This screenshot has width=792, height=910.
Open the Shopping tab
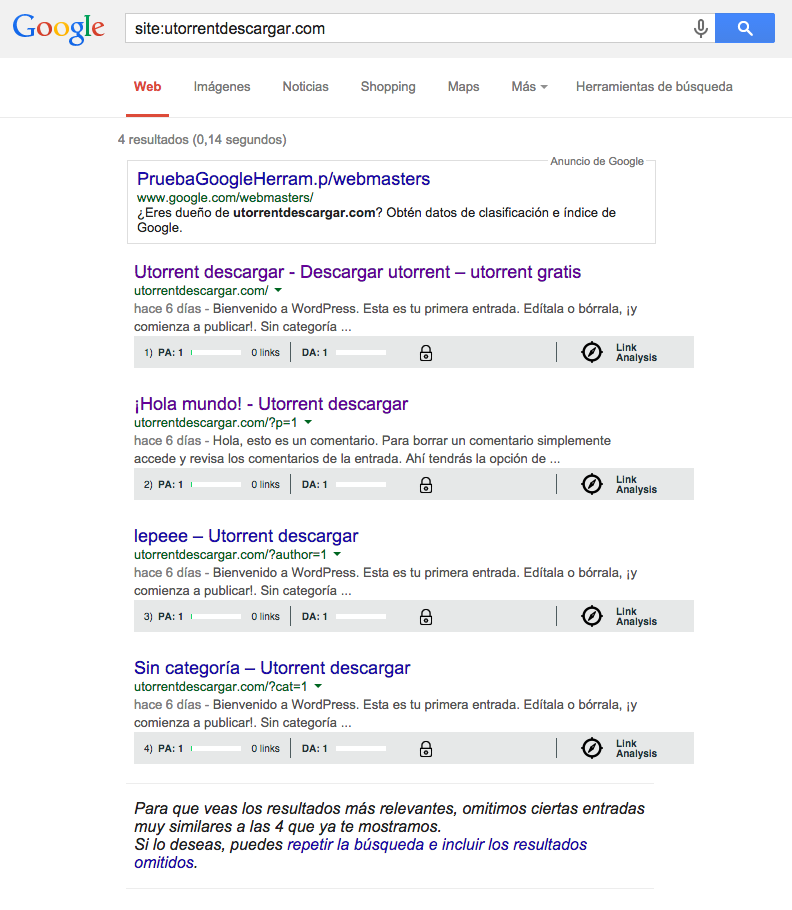pos(388,86)
